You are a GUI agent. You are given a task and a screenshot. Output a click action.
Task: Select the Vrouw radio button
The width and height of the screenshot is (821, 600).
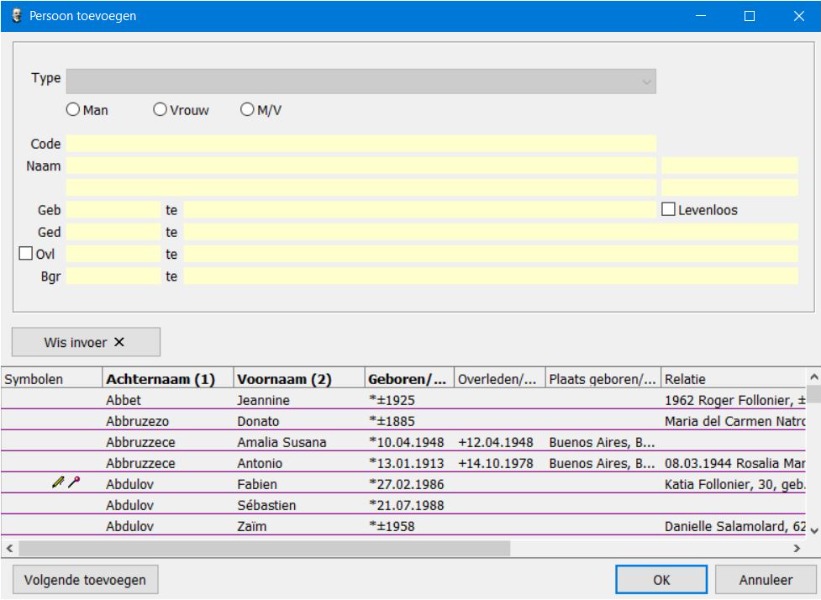pos(160,110)
